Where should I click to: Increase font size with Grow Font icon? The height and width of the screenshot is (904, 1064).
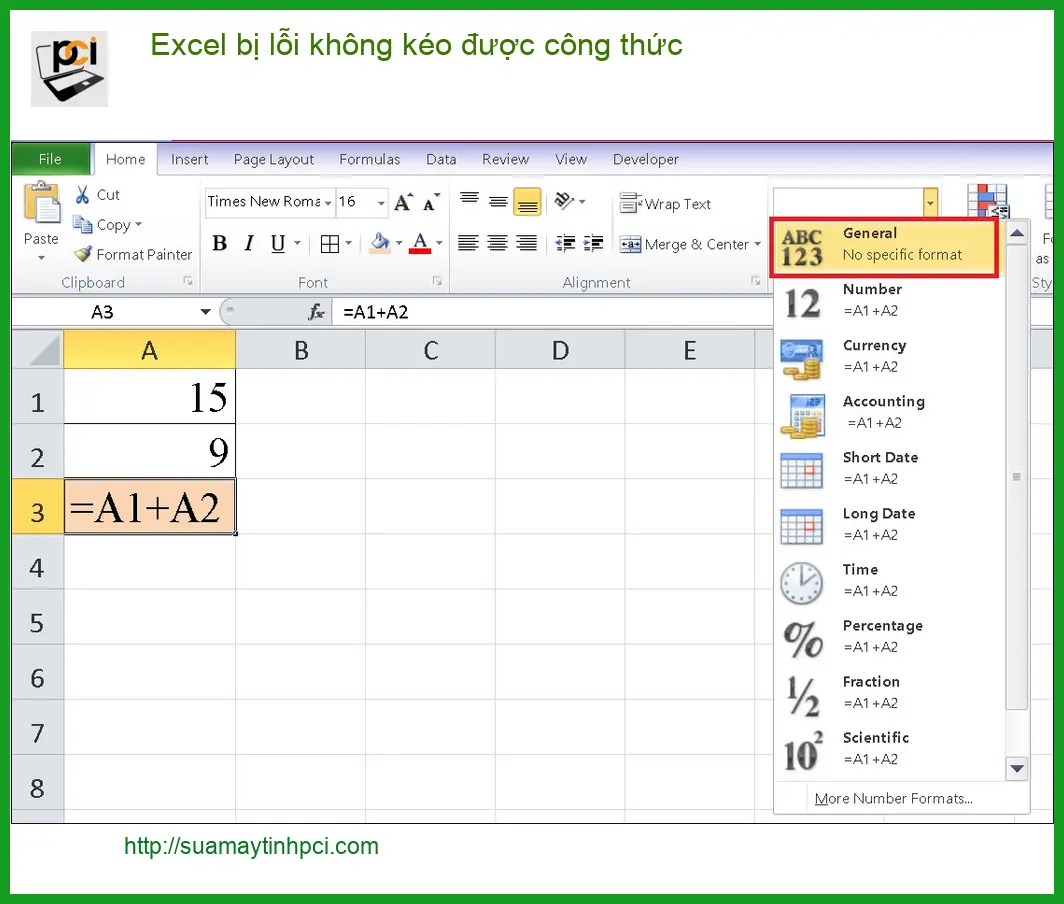pos(403,202)
